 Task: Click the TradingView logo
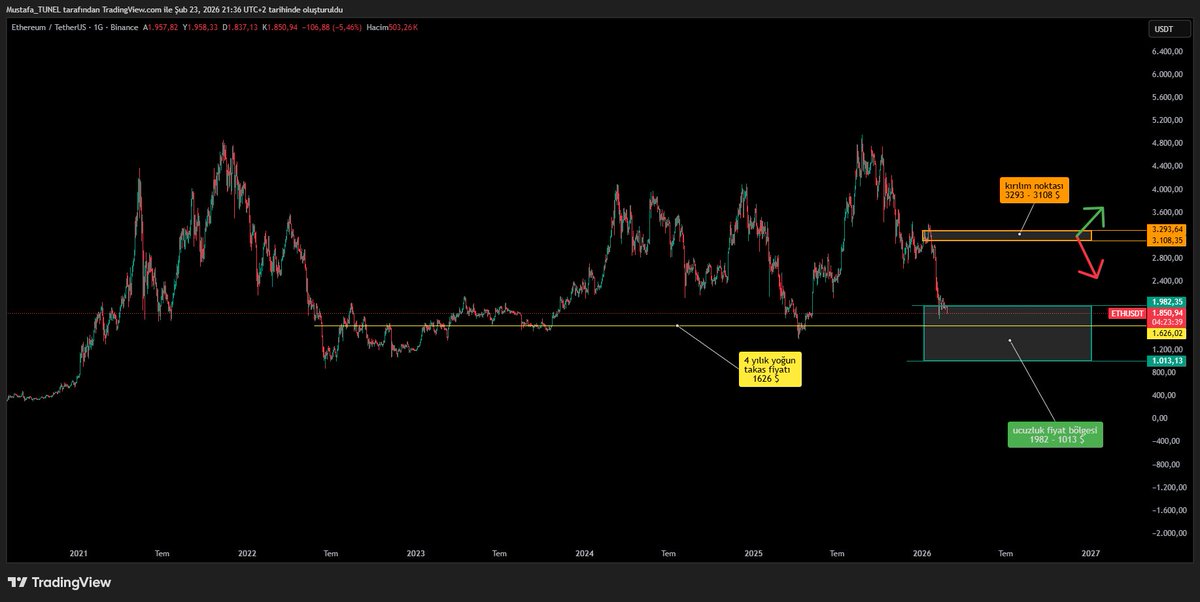coord(59,582)
